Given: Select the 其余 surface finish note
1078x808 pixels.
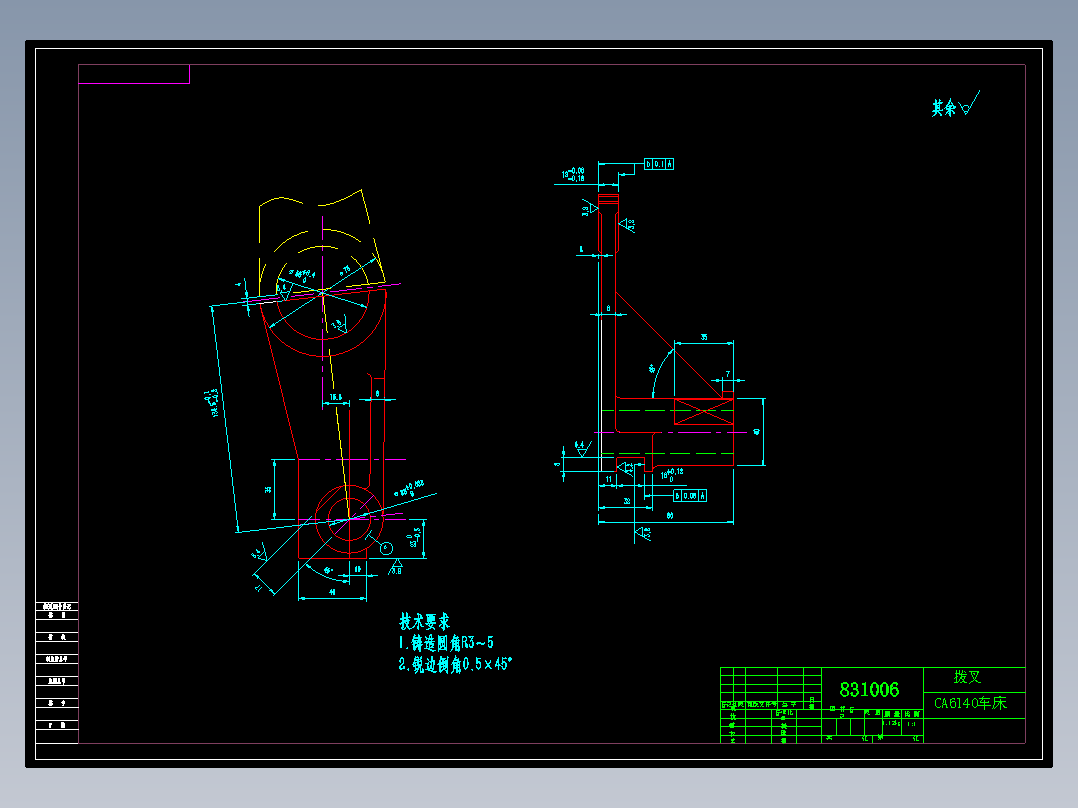Looking at the screenshot, I should 956,105.
